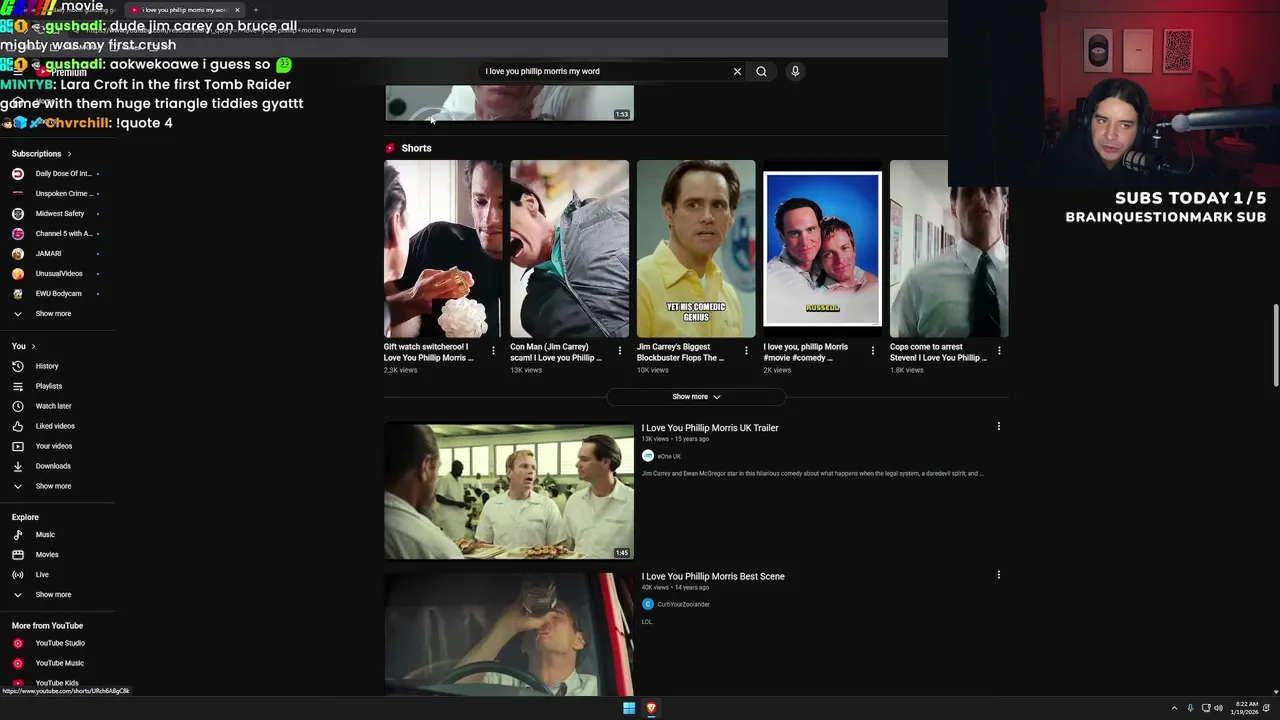This screenshot has width=1280, height=720.
Task: Open YouTube Studio link
Action: click(60, 643)
